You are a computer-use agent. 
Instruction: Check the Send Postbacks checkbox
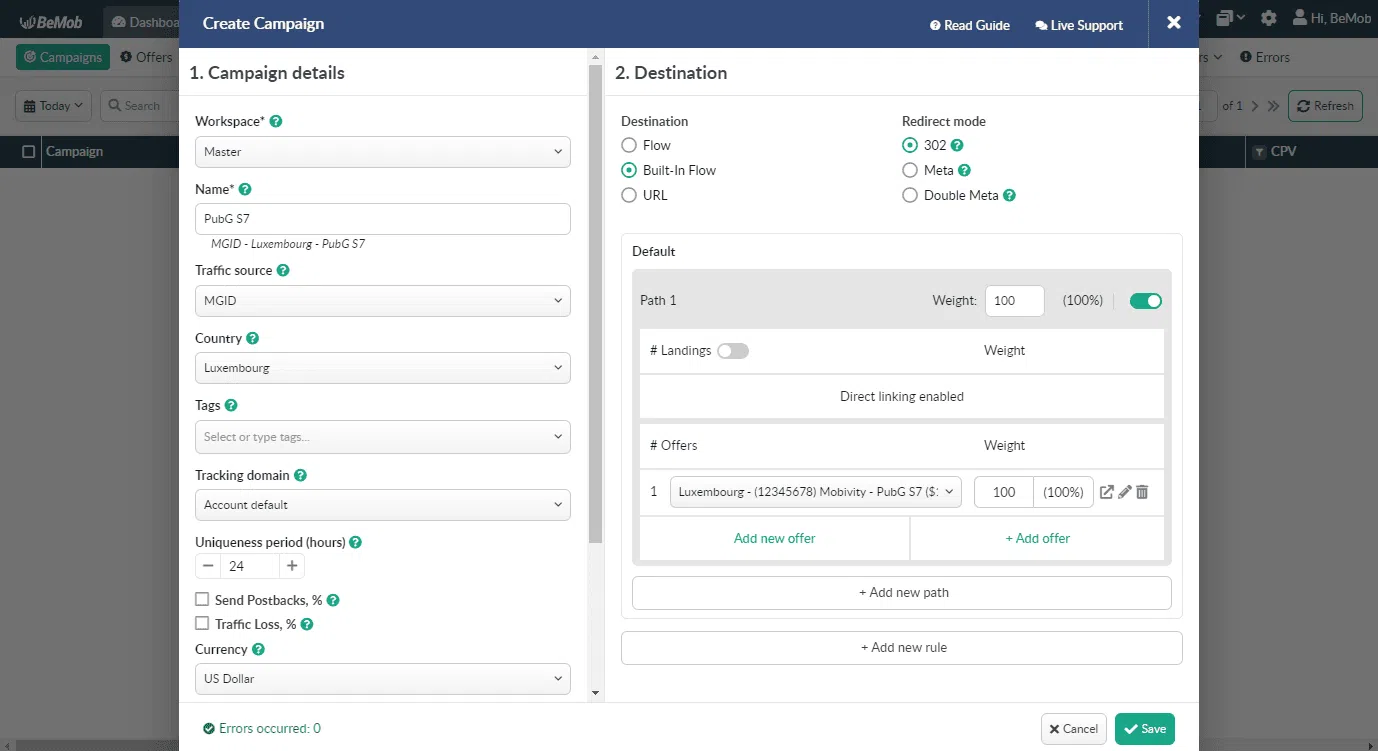tap(202, 600)
